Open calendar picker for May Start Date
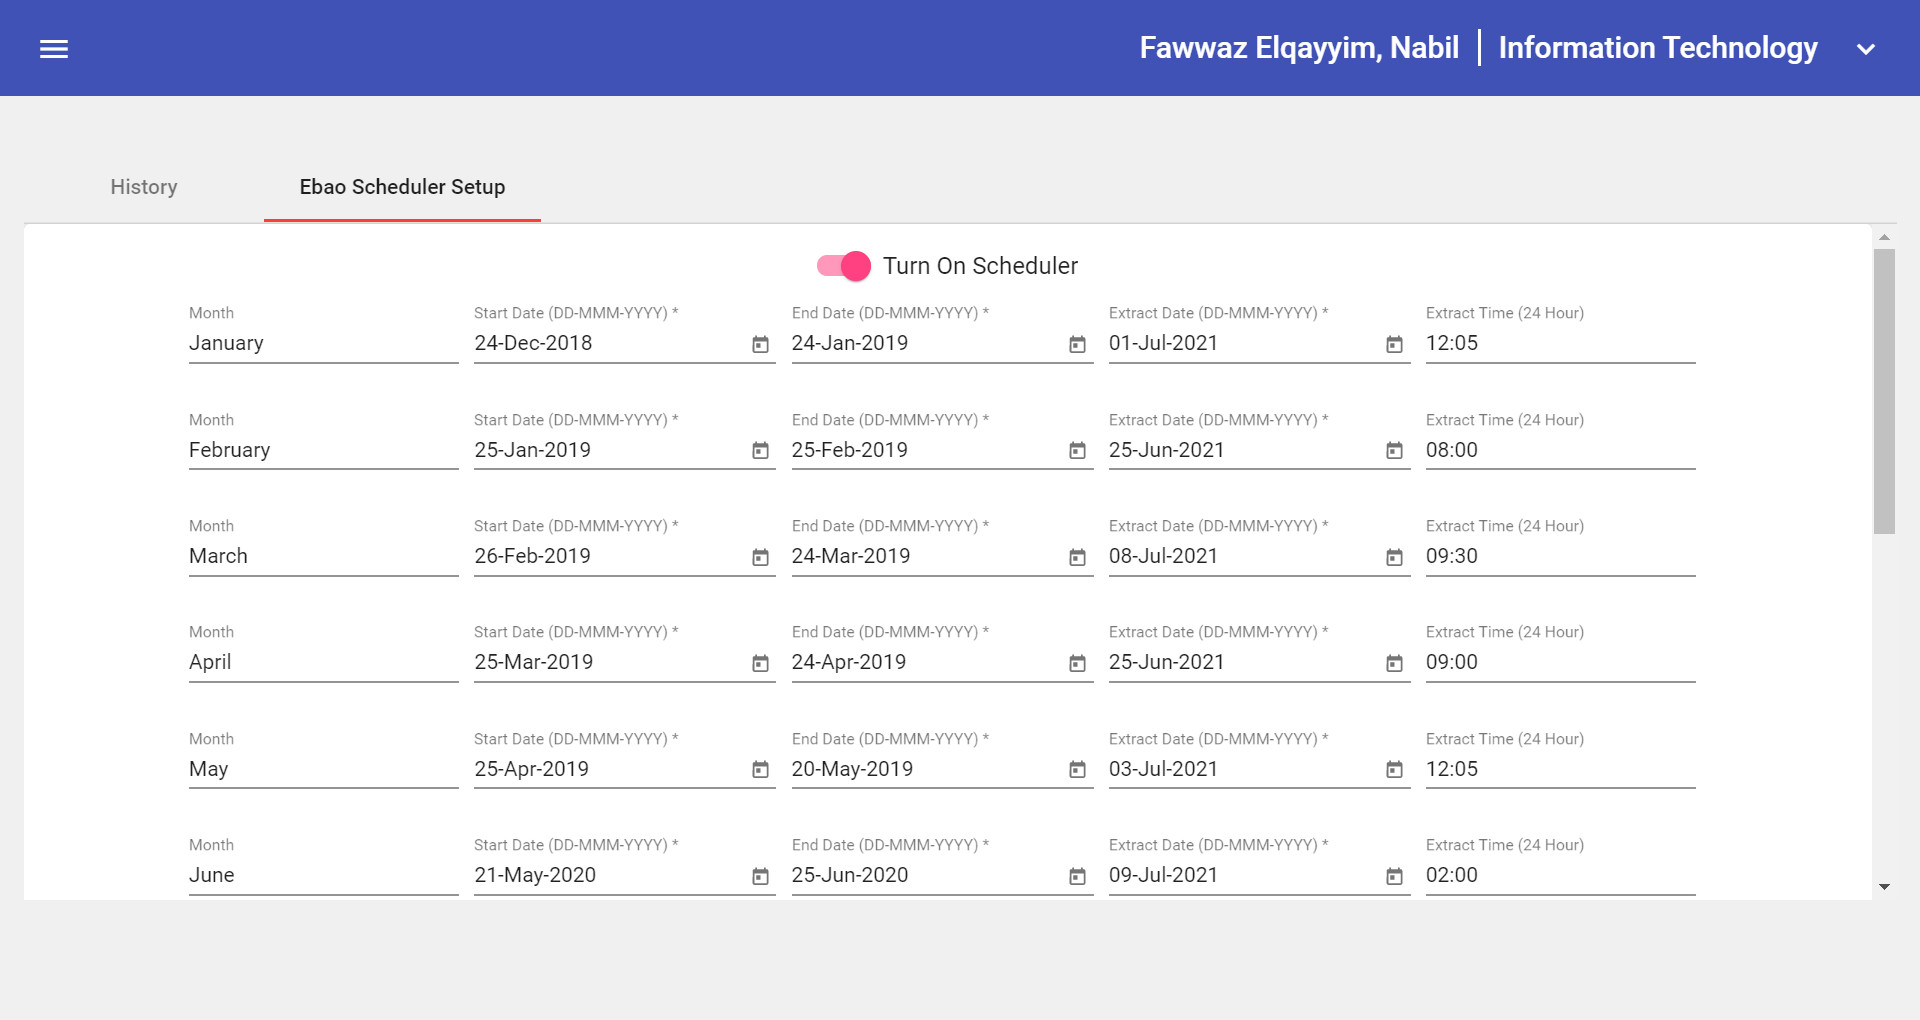 pyautogui.click(x=760, y=769)
